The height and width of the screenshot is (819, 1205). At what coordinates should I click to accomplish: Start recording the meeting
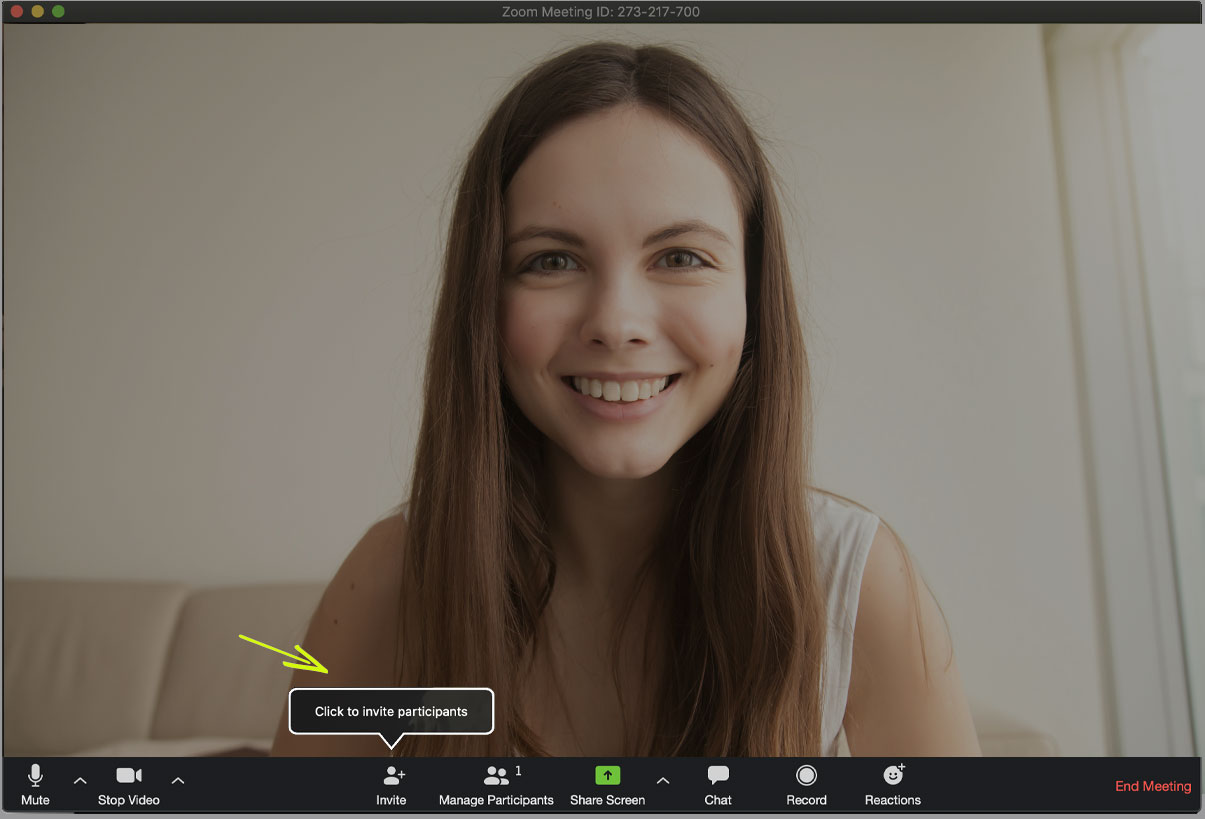(x=806, y=785)
